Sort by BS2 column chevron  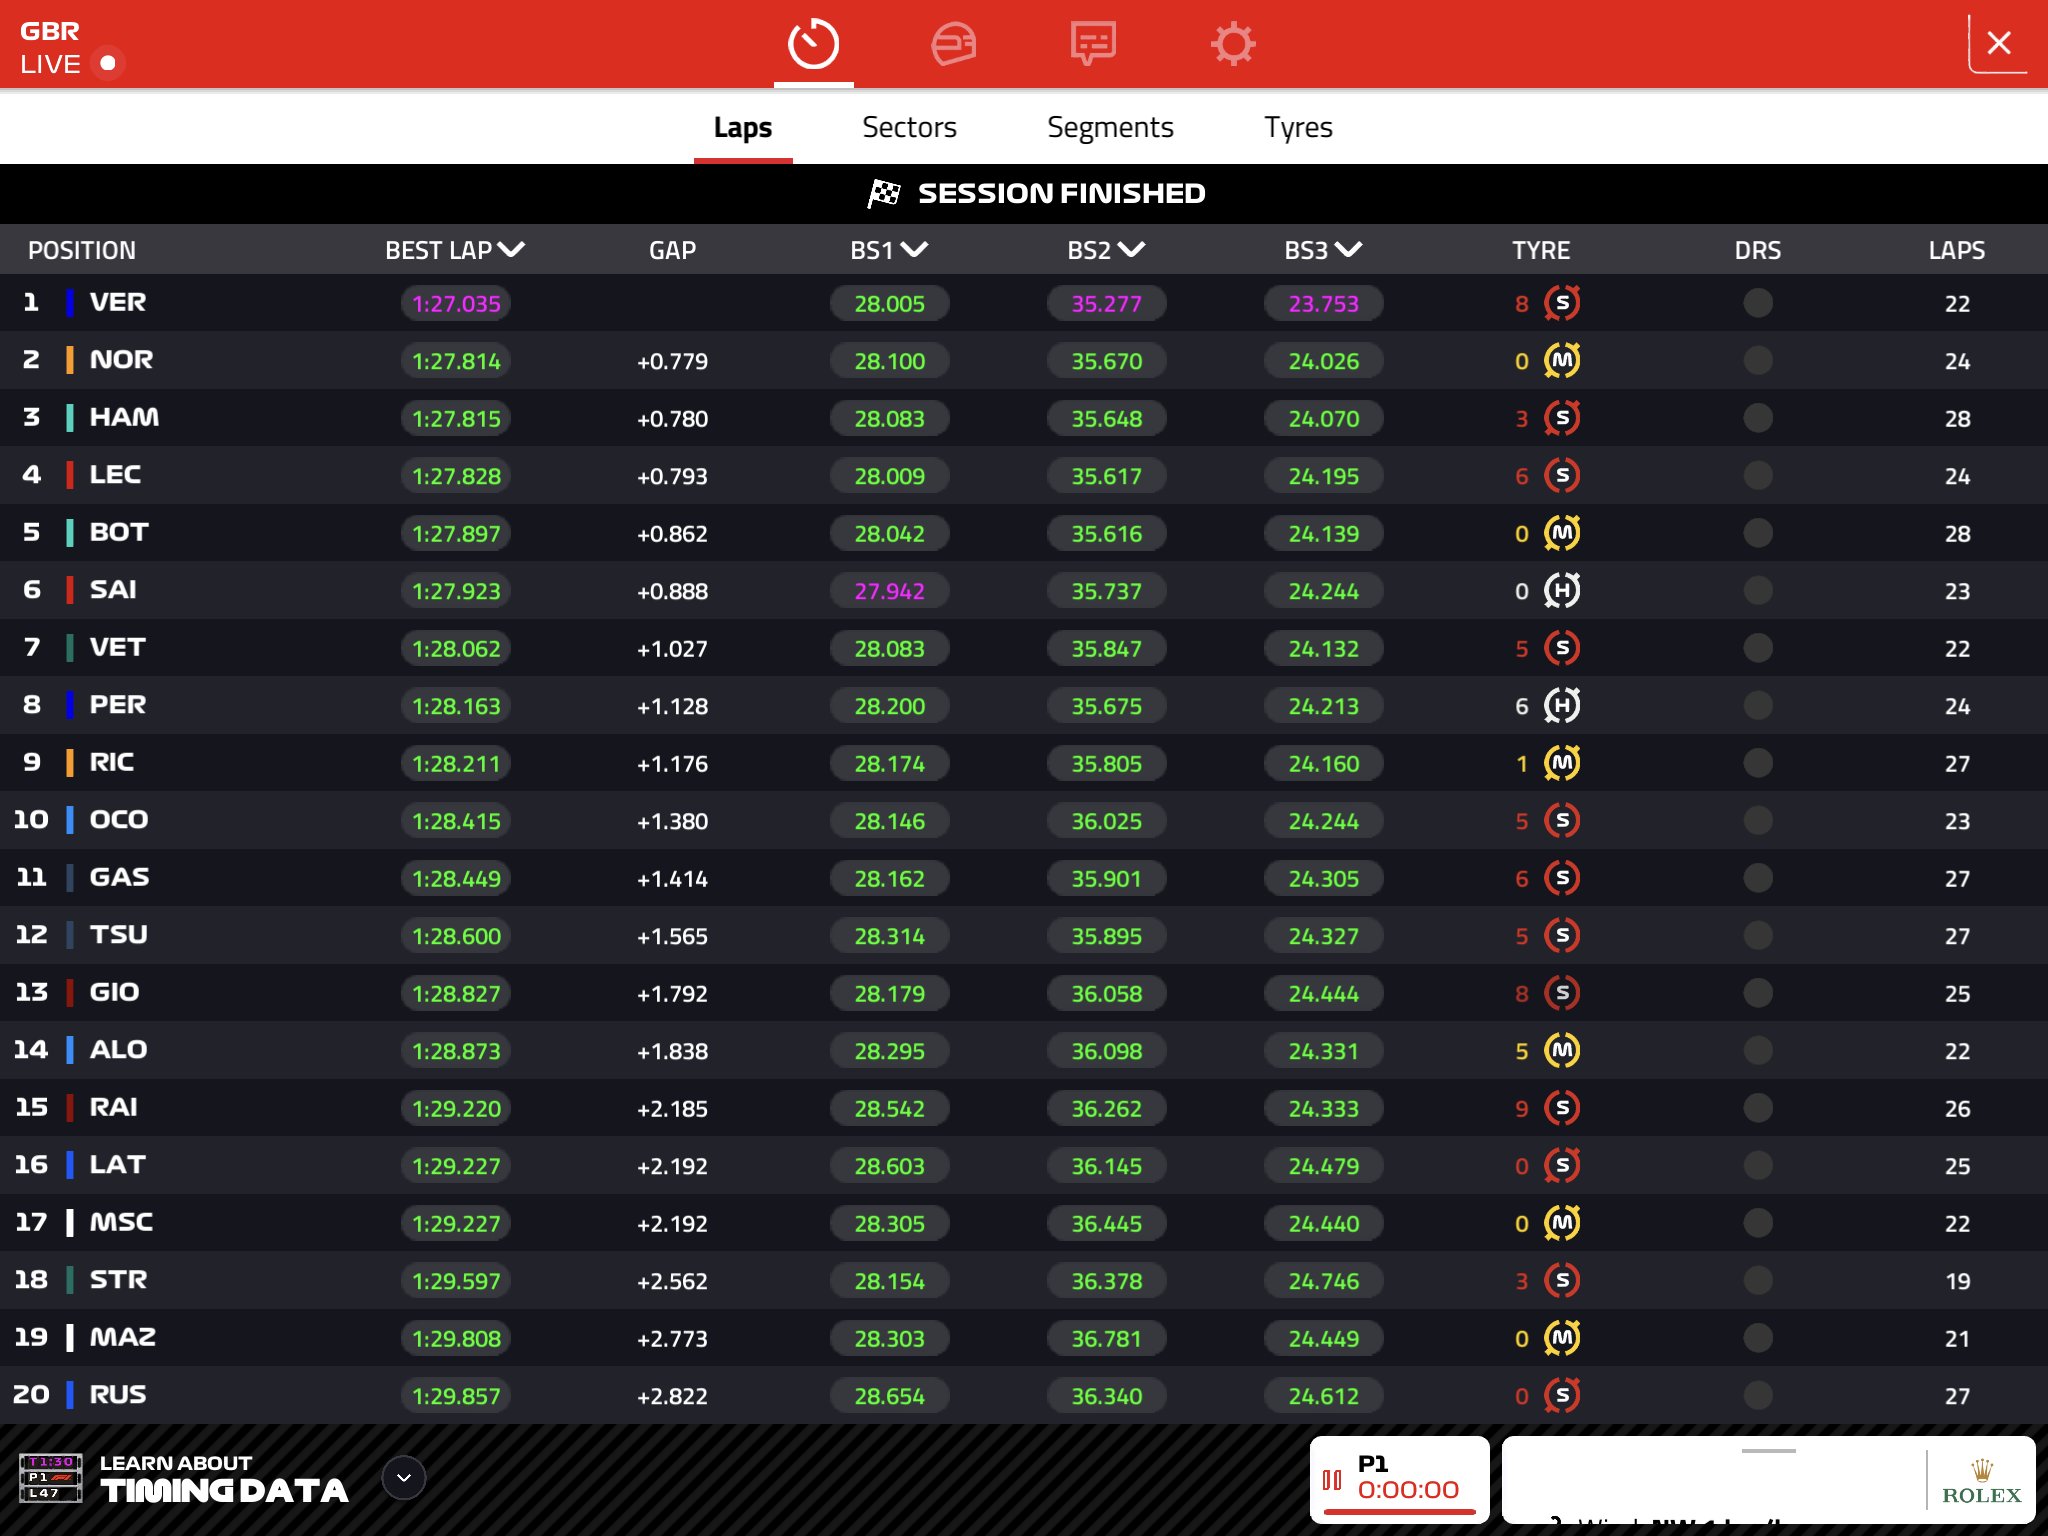1131,250
